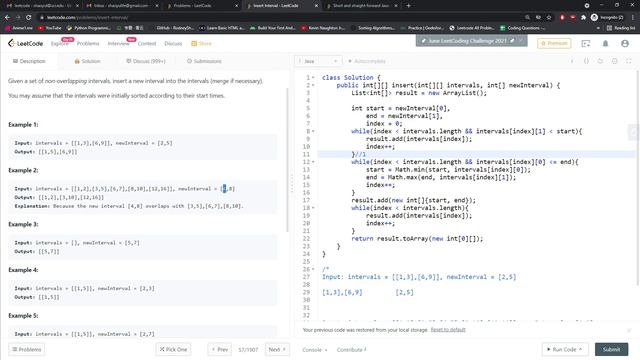Click the browser forward arrow
Screen dimensions: 640x360
coord(18,17)
